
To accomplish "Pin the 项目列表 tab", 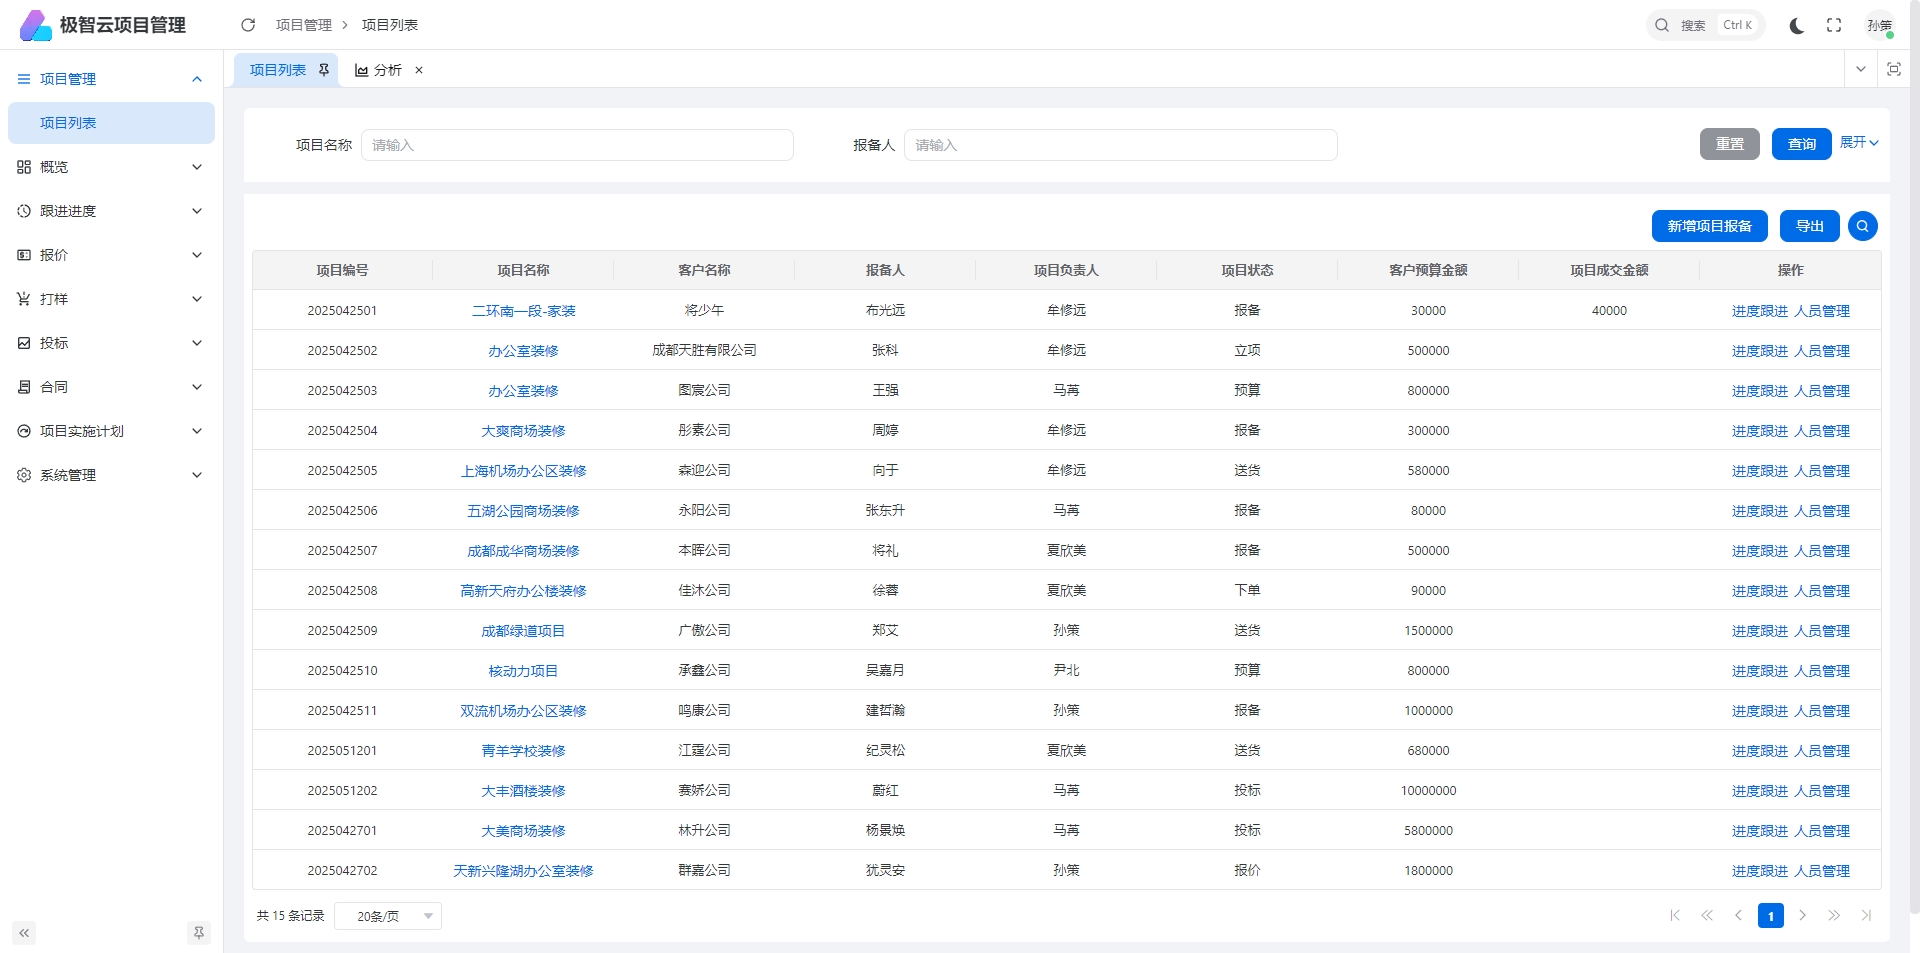I will [x=324, y=70].
